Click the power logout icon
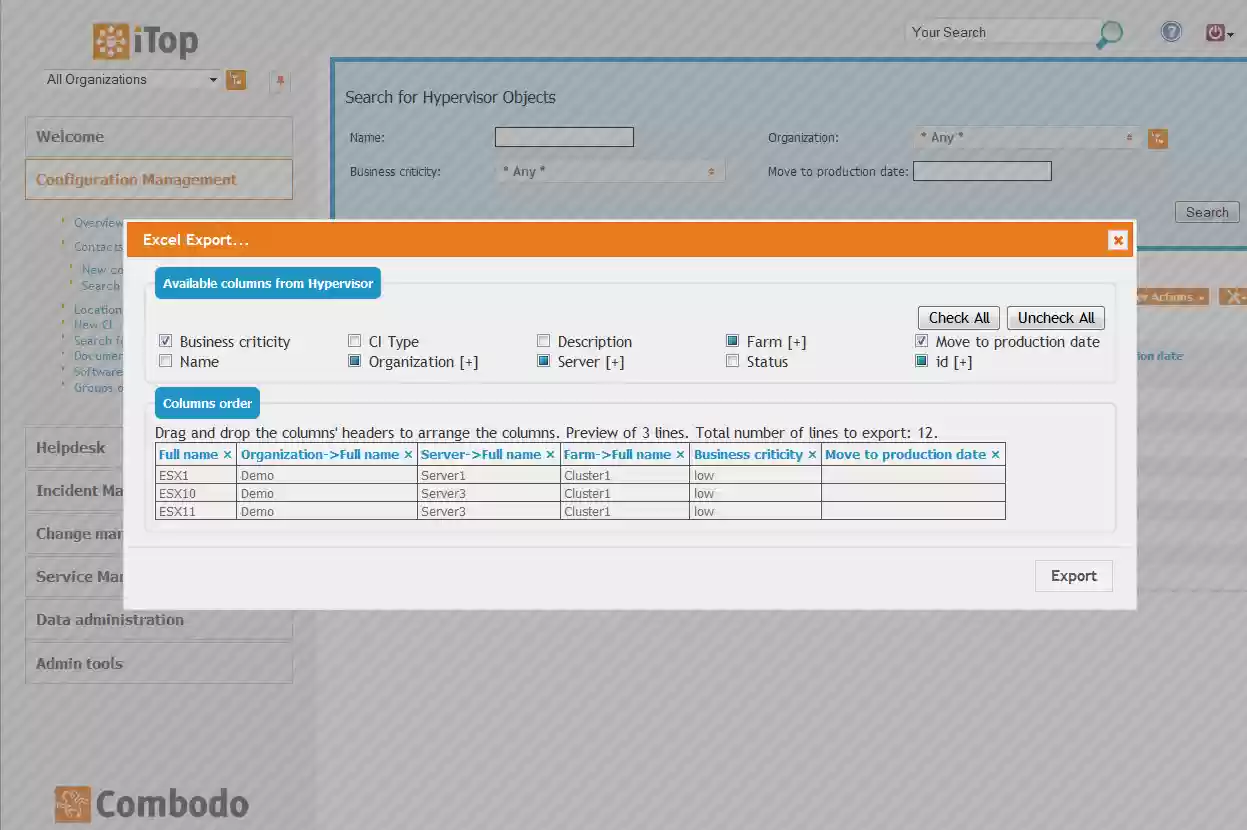Image resolution: width=1247 pixels, height=830 pixels. [1213, 31]
